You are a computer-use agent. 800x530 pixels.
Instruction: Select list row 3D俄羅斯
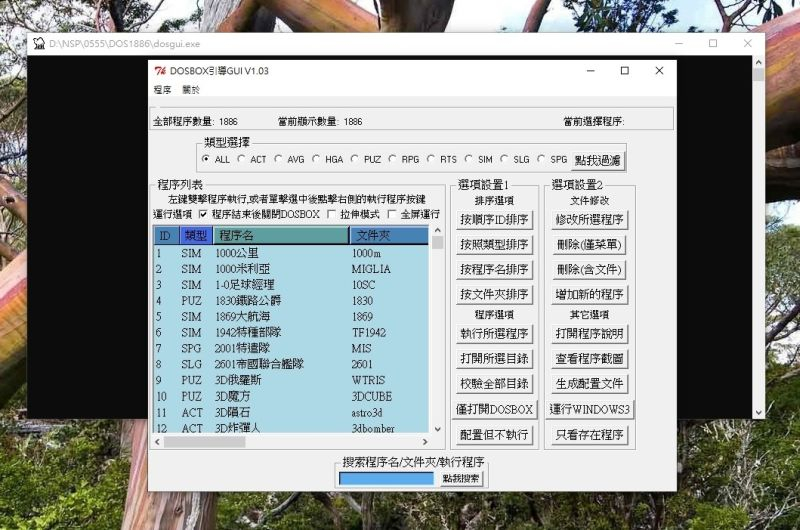291,380
